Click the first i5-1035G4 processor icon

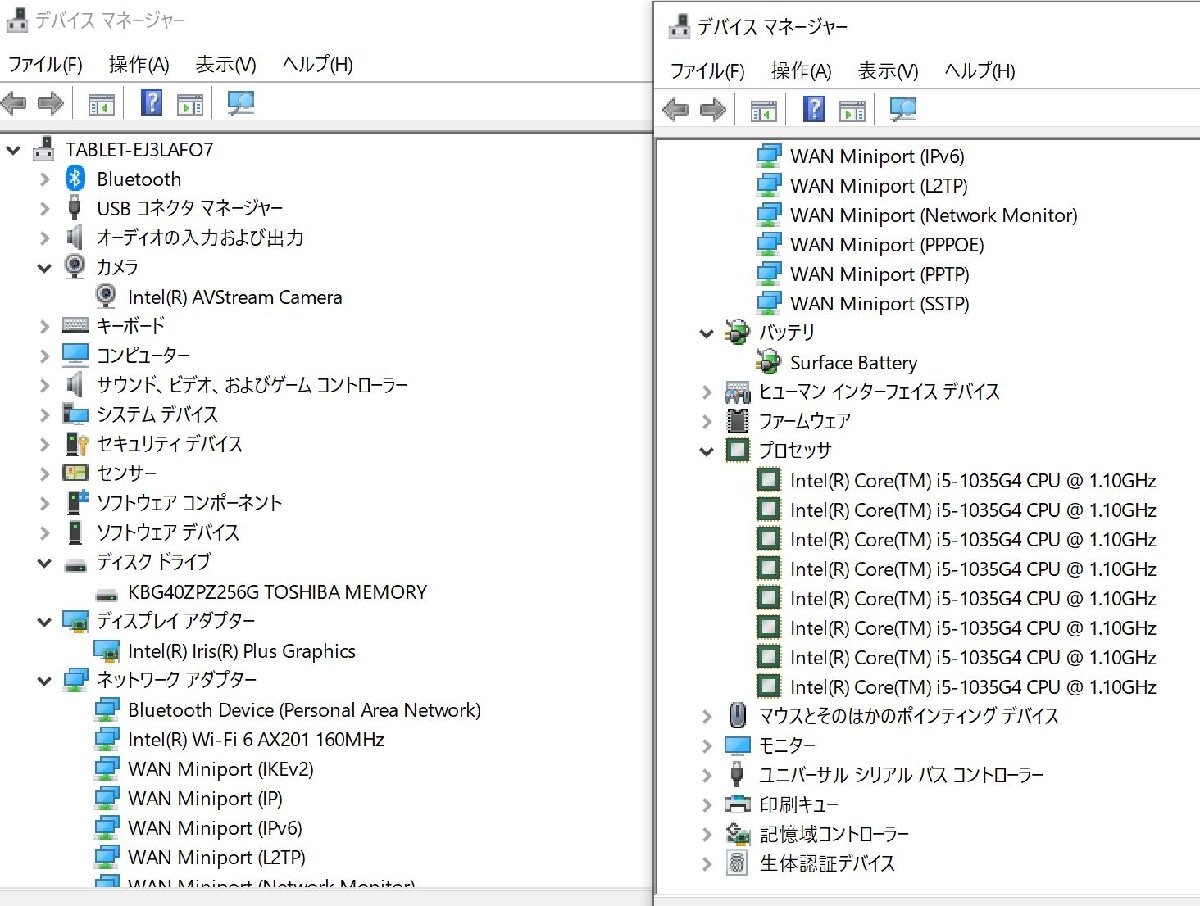click(x=768, y=480)
